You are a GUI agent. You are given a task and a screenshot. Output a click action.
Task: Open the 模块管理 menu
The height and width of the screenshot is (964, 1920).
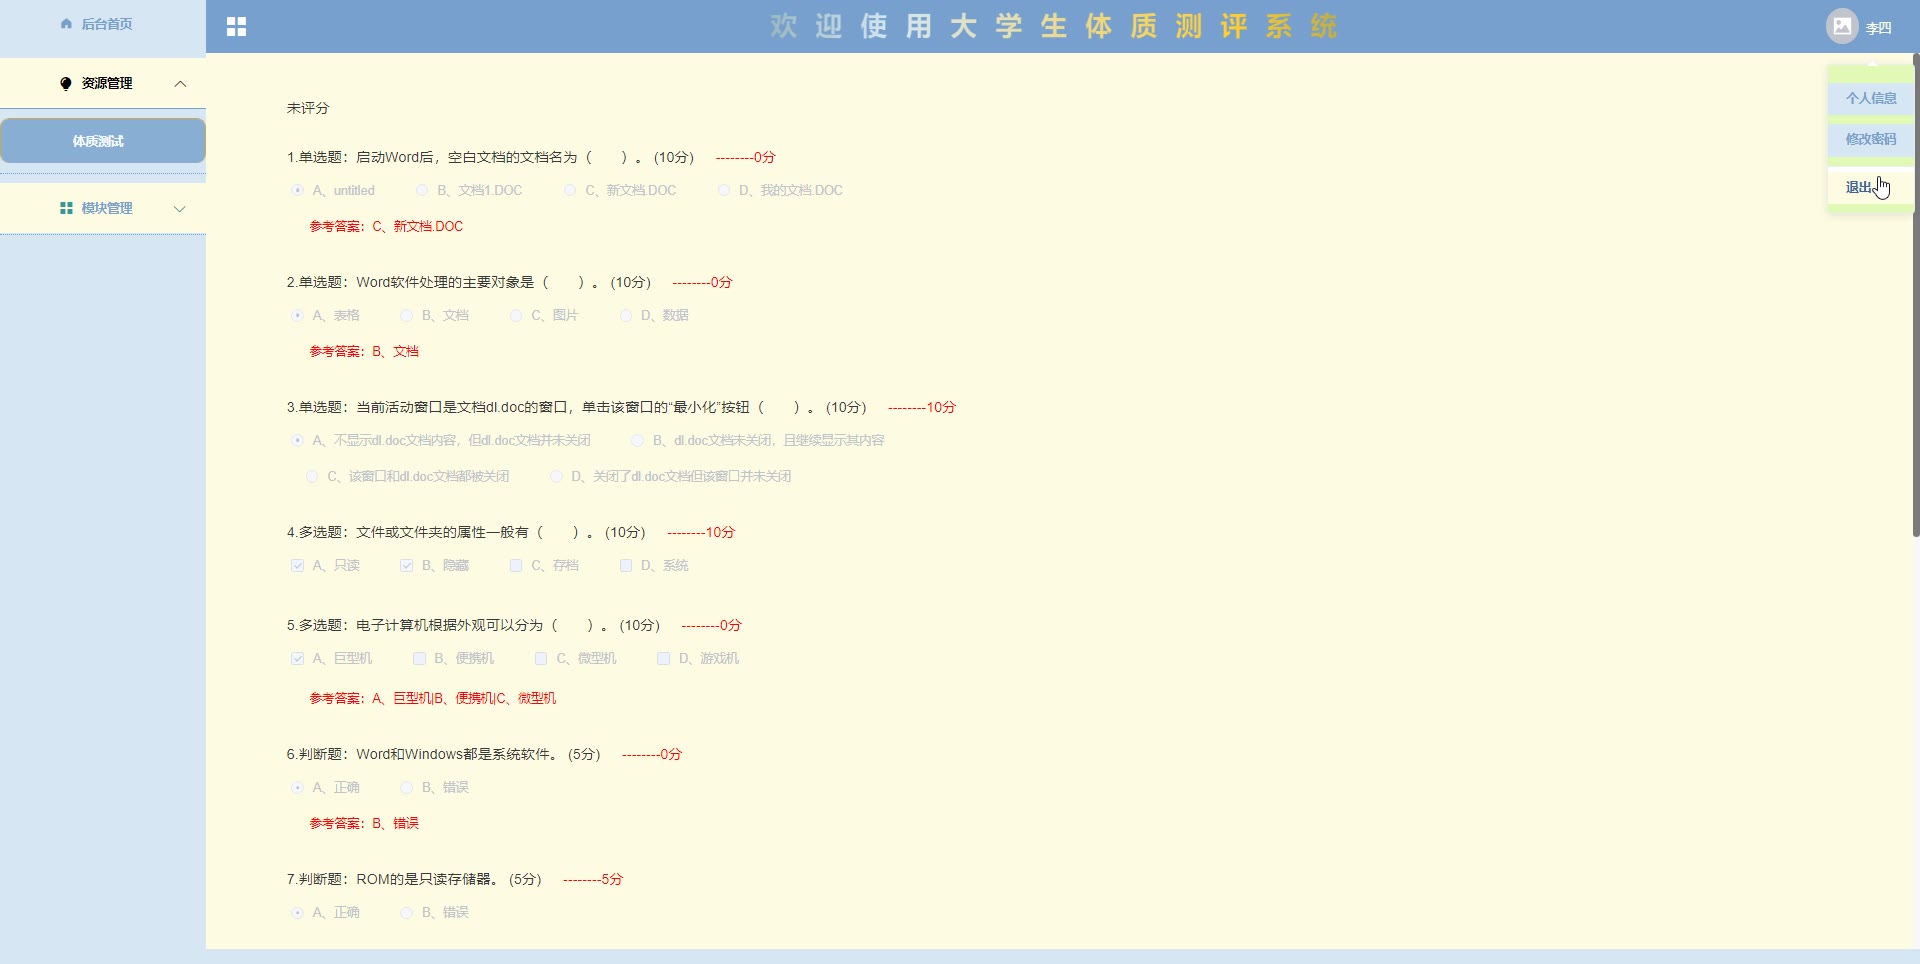[103, 208]
